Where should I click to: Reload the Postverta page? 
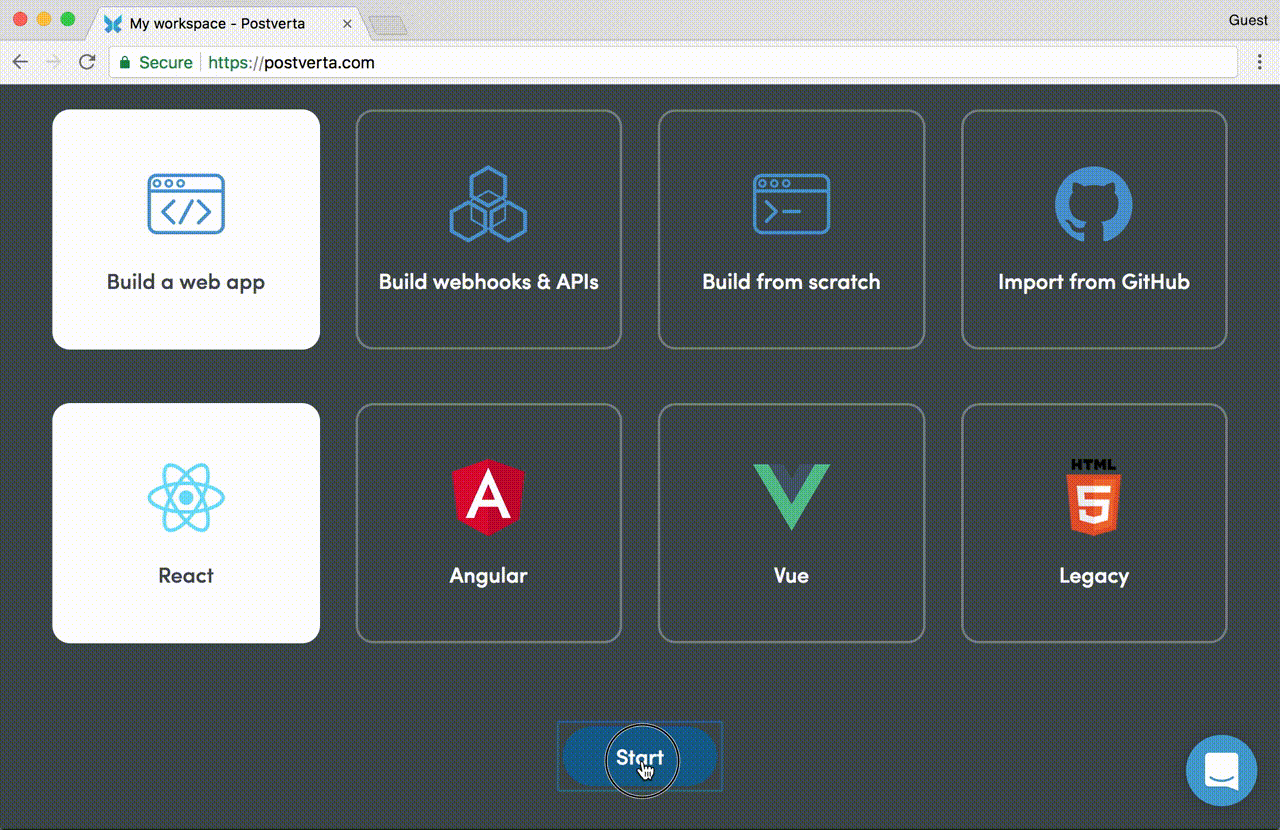(x=87, y=62)
